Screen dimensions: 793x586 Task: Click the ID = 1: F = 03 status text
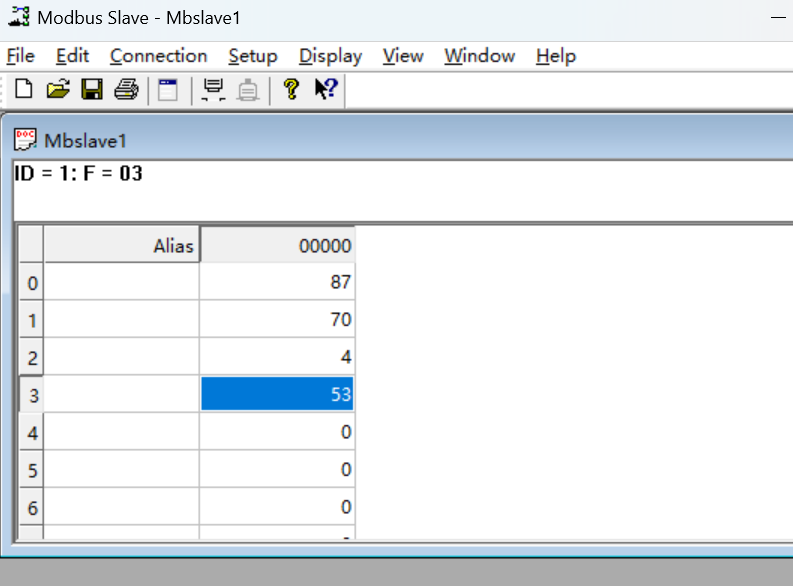pyautogui.click(x=78, y=173)
